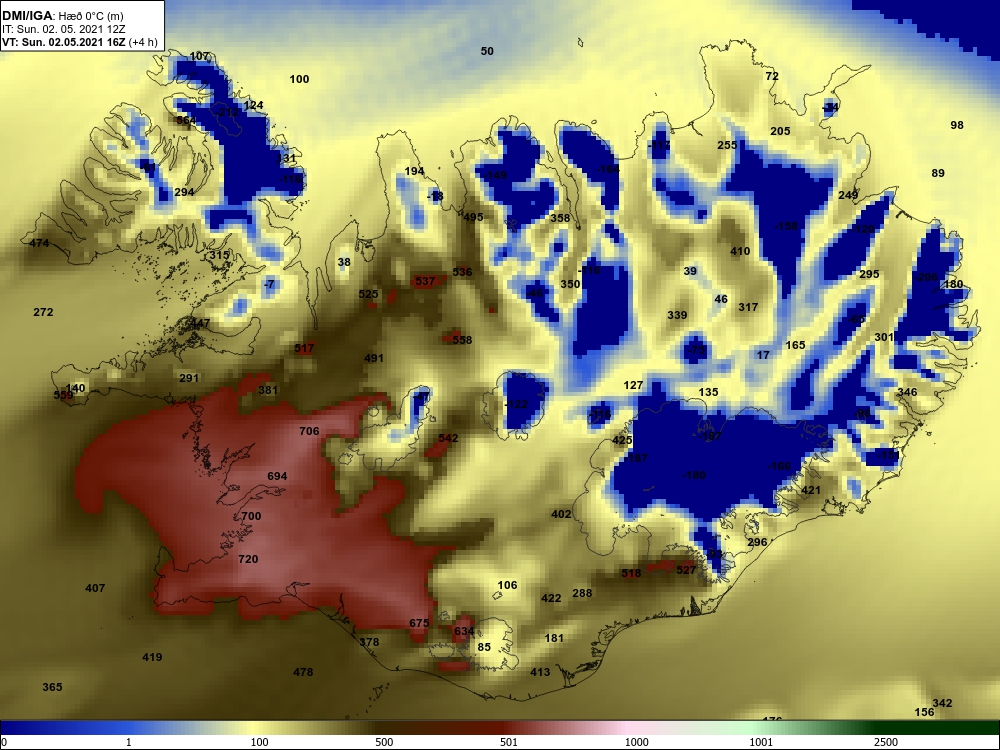The width and height of the screenshot is (1000, 750).
Task: Click the 501 label on the color legend
Action: 509,742
